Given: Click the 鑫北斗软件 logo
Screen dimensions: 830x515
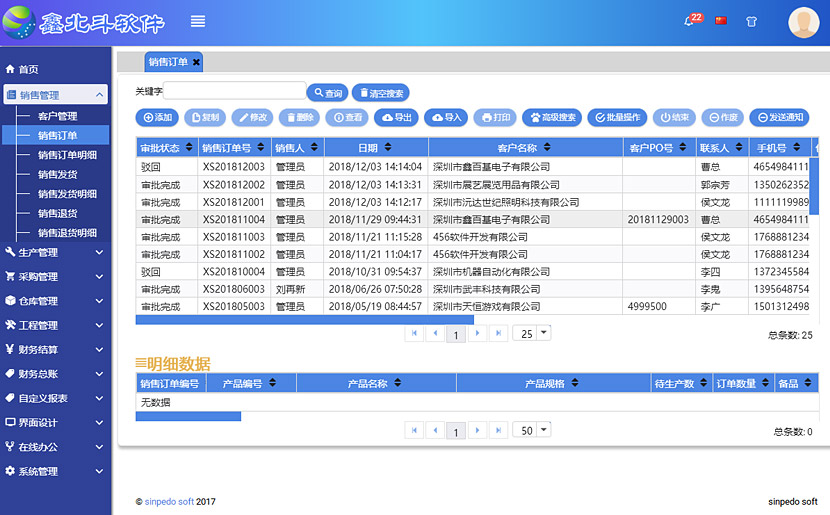Looking at the screenshot, I should [x=84, y=22].
